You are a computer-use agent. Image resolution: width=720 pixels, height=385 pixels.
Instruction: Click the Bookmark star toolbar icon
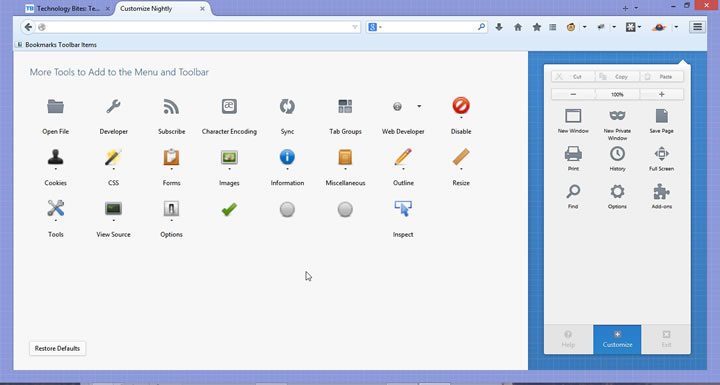tap(536, 27)
